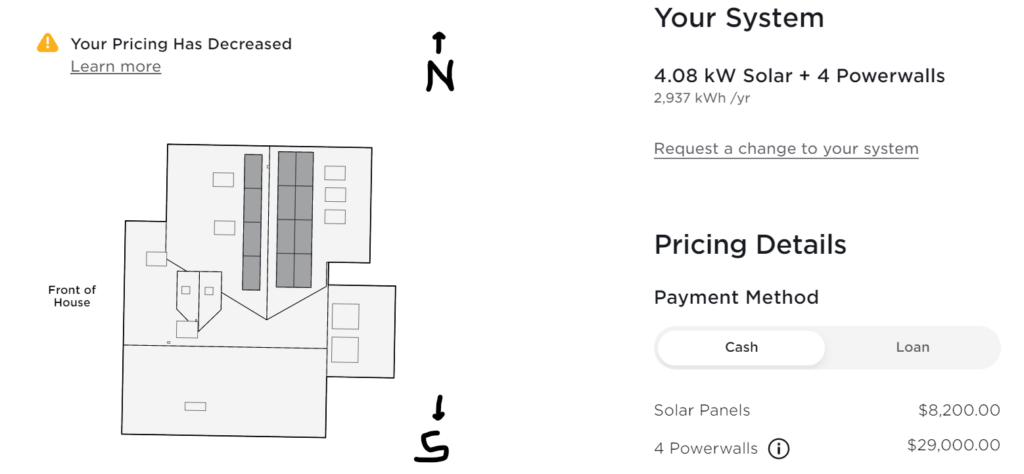Screen dimensions: 1024x474
Task: Click the small vent rectangle on bottom roof section
Action: click(x=196, y=406)
